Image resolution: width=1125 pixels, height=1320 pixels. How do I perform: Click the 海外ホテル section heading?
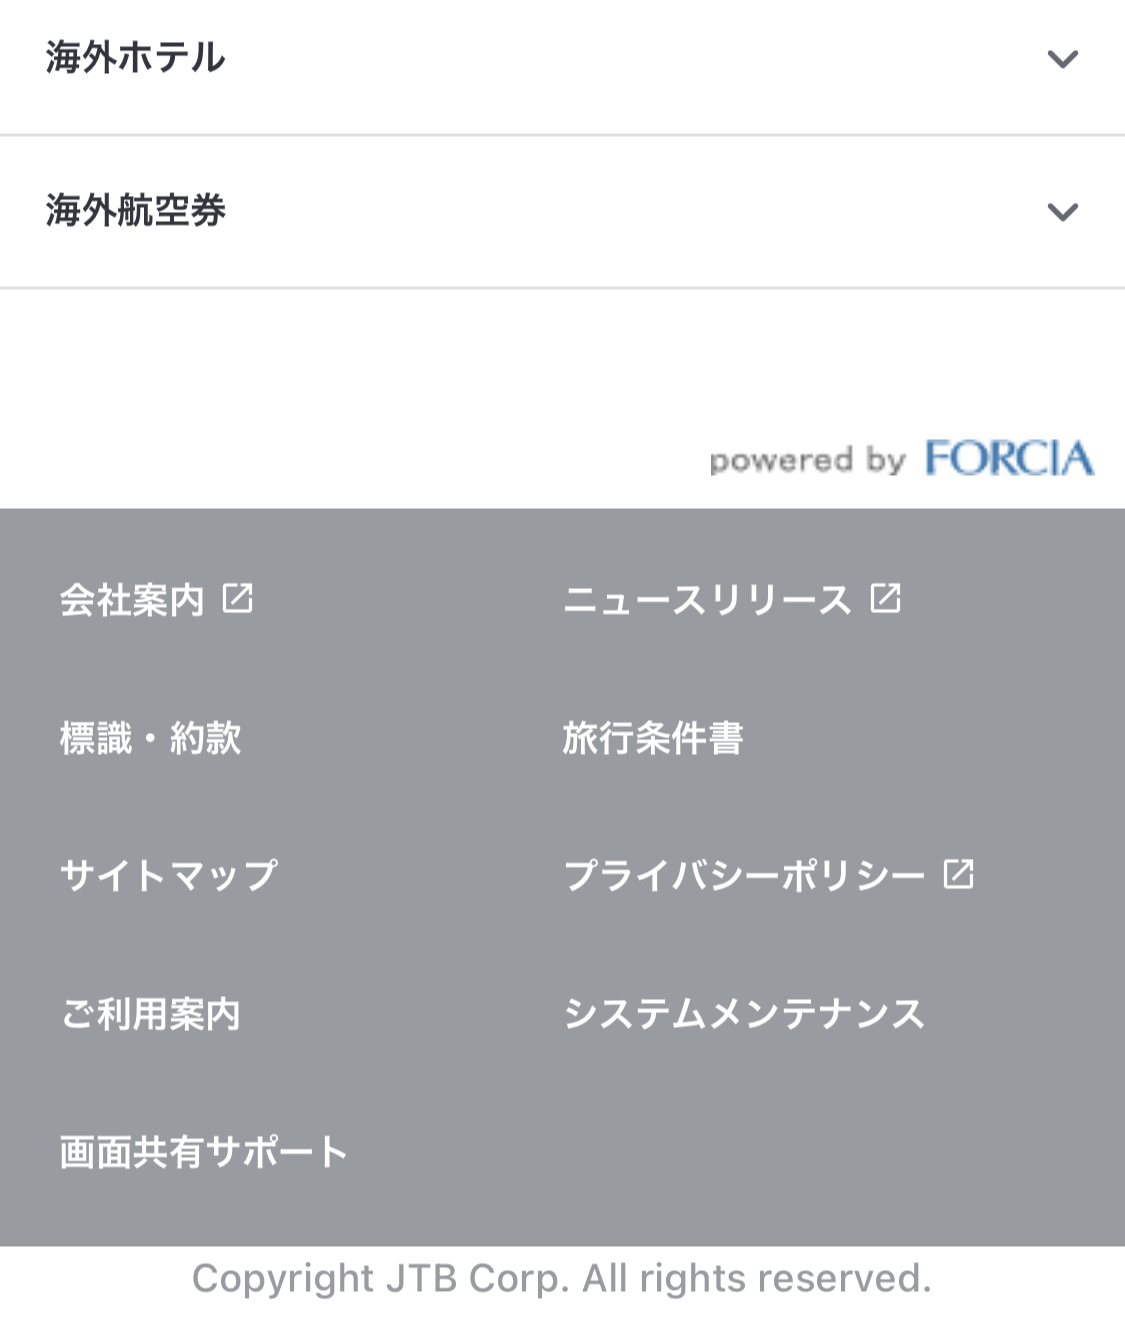point(136,58)
